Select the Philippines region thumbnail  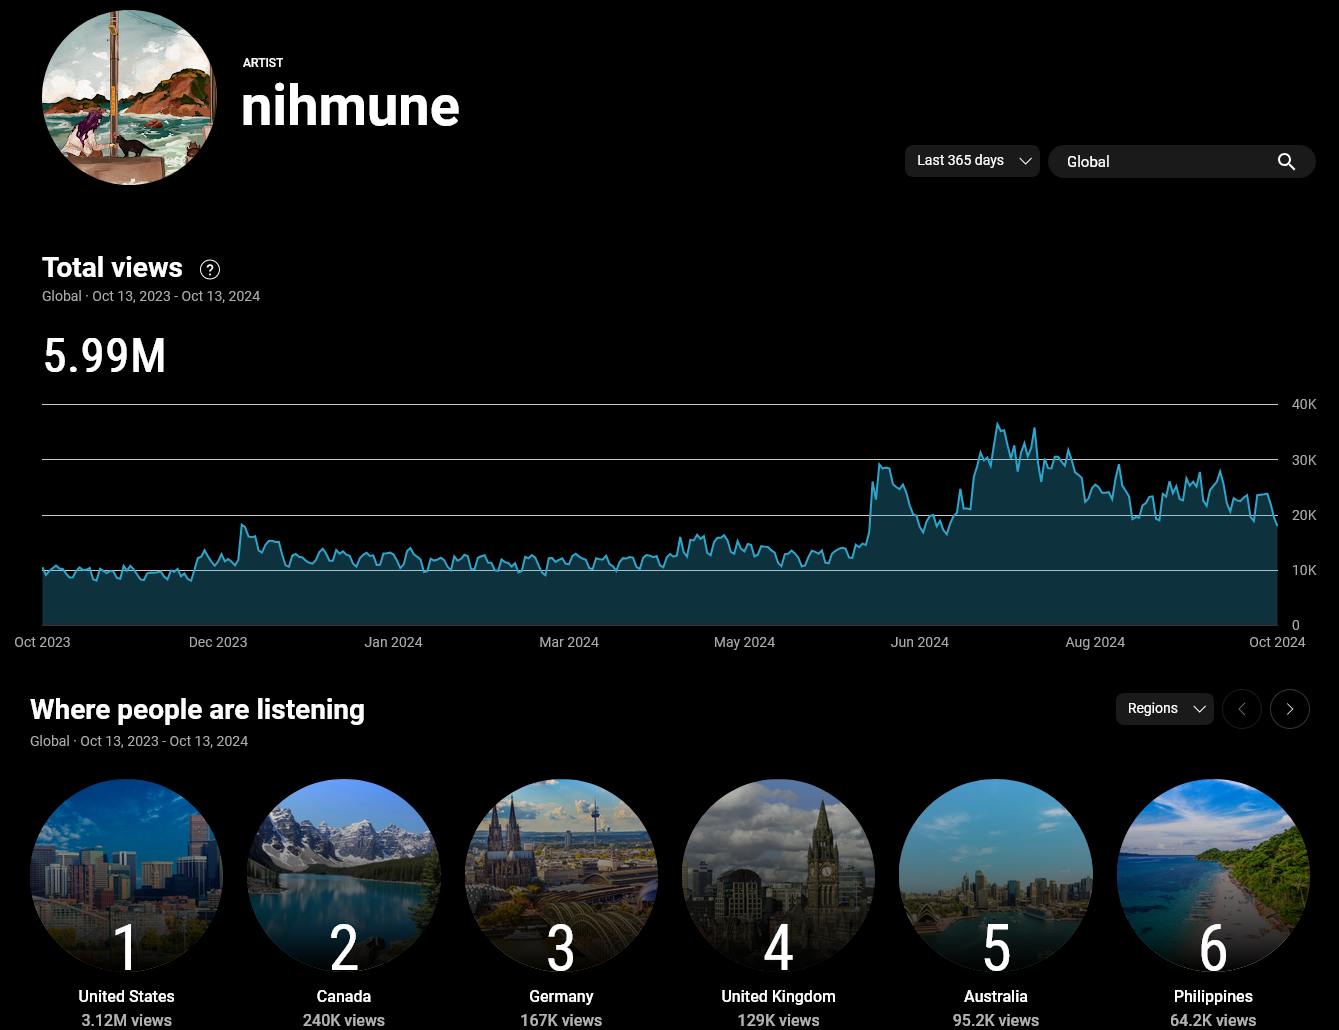click(1213, 875)
